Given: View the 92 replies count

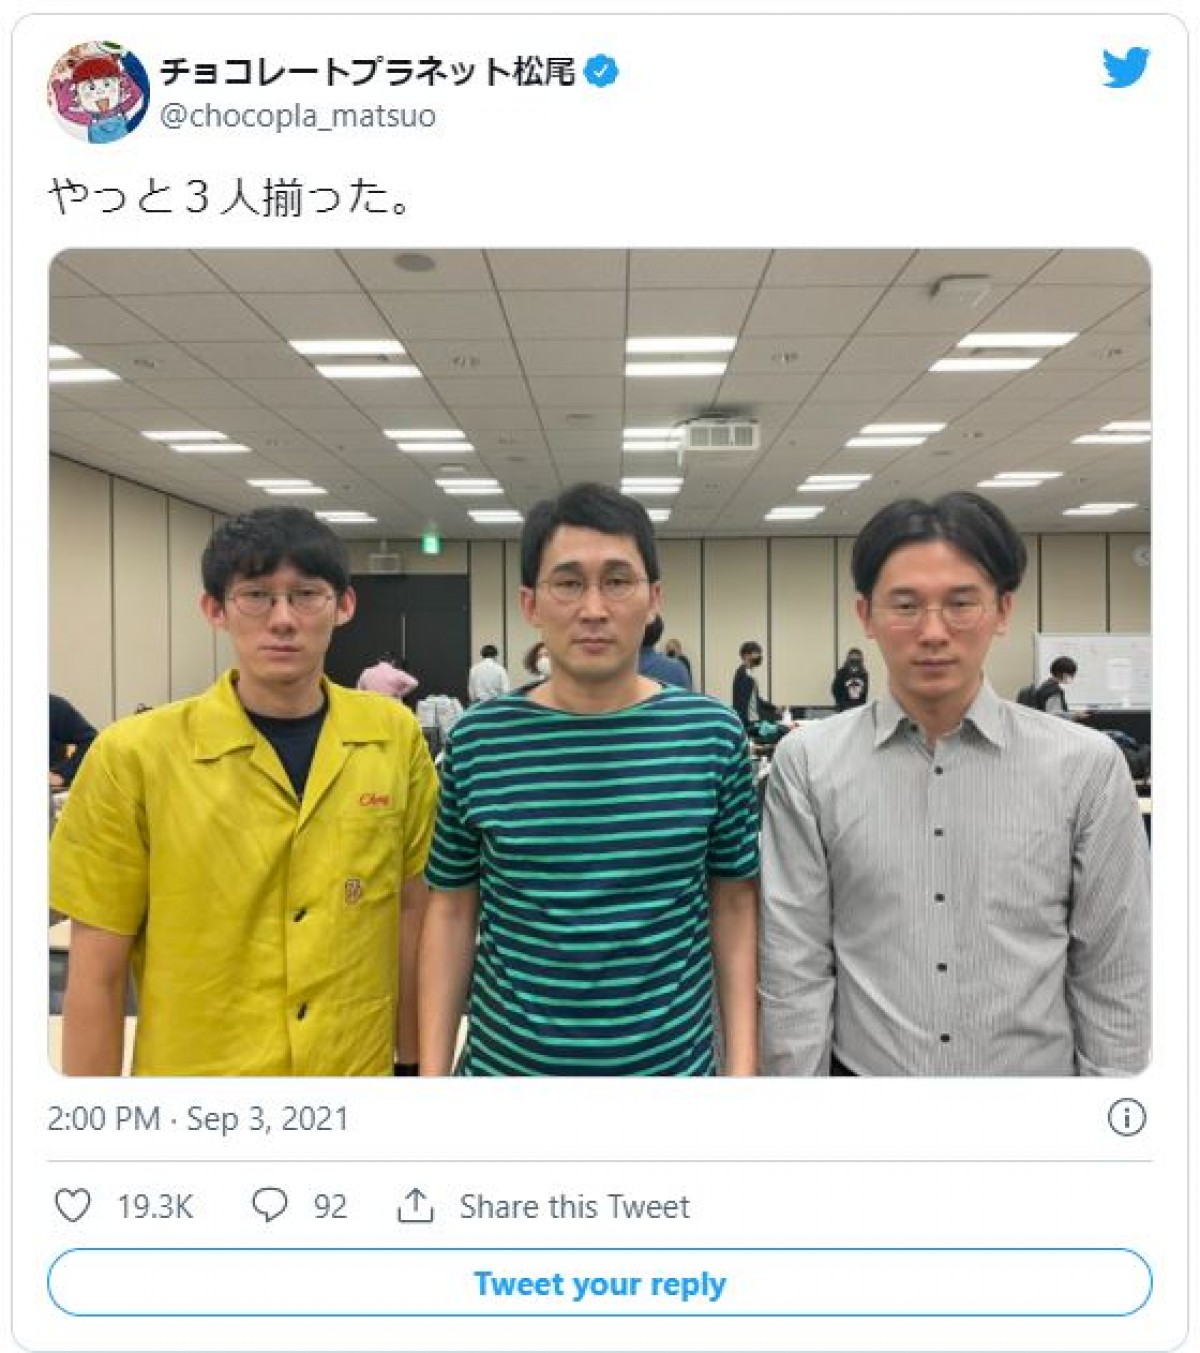Looking at the screenshot, I should [330, 1207].
